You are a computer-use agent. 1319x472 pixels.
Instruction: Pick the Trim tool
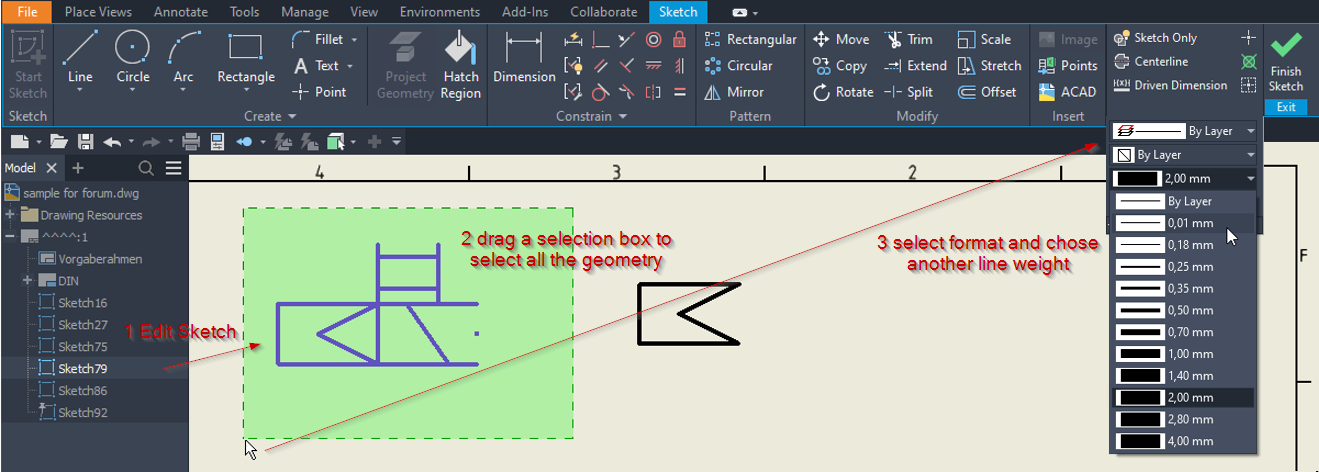pyautogui.click(x=908, y=39)
